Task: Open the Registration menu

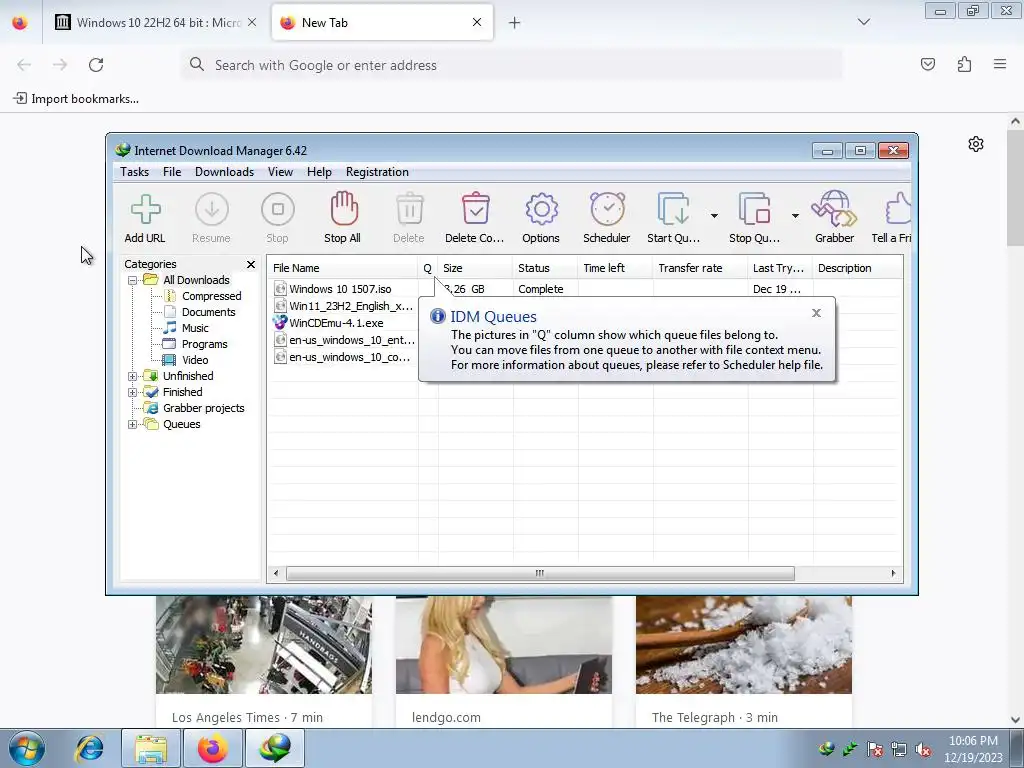Action: click(377, 172)
